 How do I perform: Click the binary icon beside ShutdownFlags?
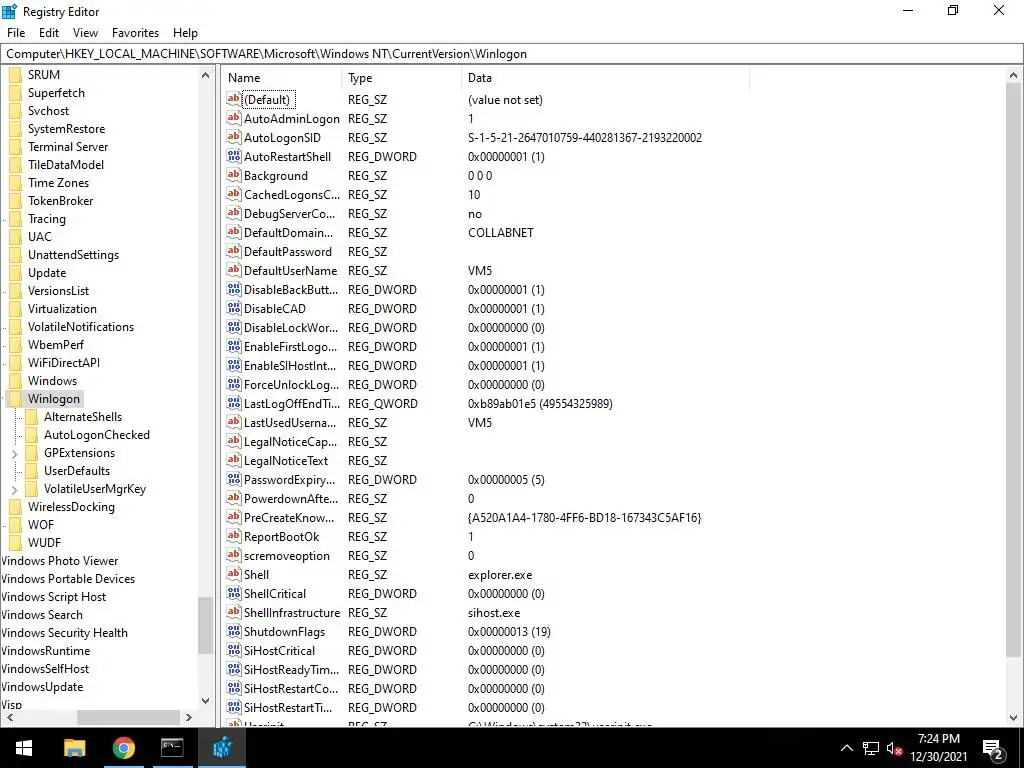[234, 632]
